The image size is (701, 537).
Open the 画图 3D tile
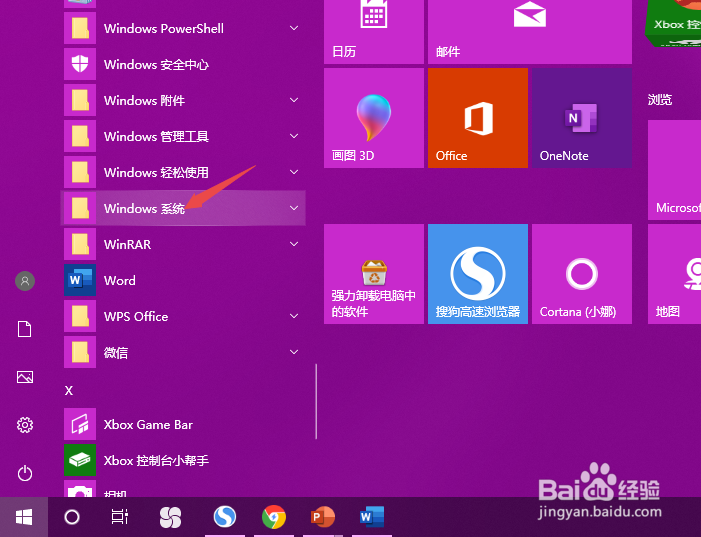(374, 118)
